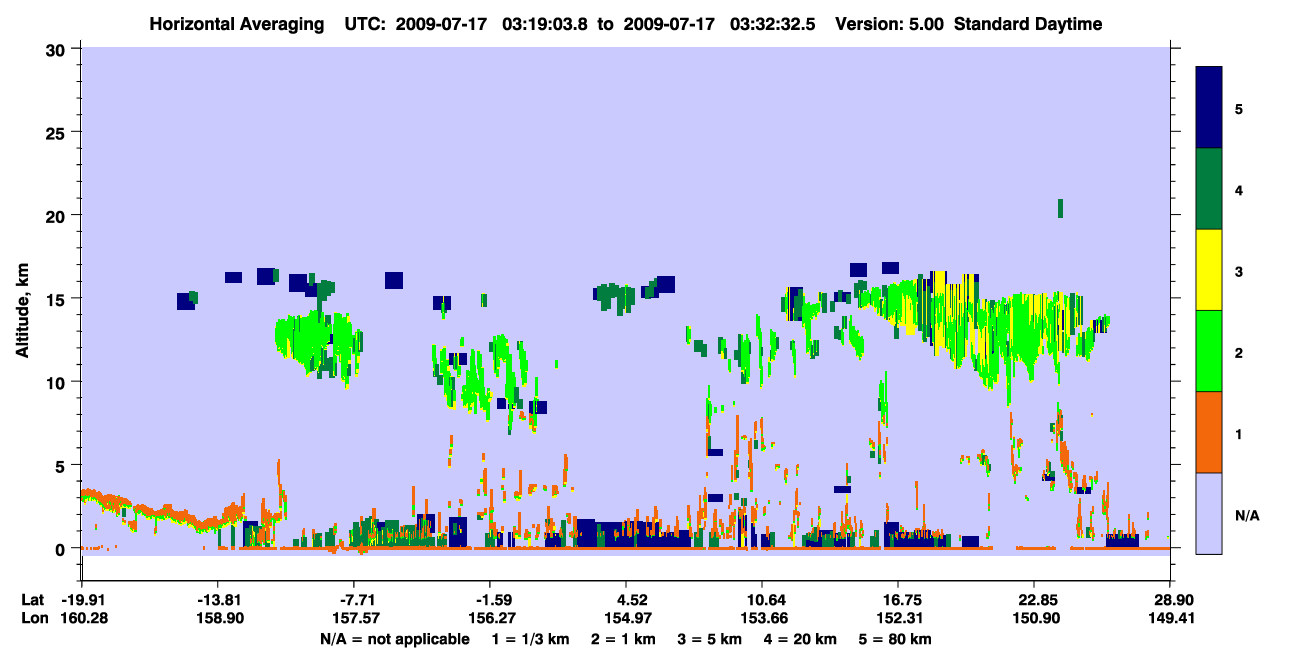The image size is (1300, 667).
Task: Click the dark green level 4 colorbar segment
Action: 1209,189
